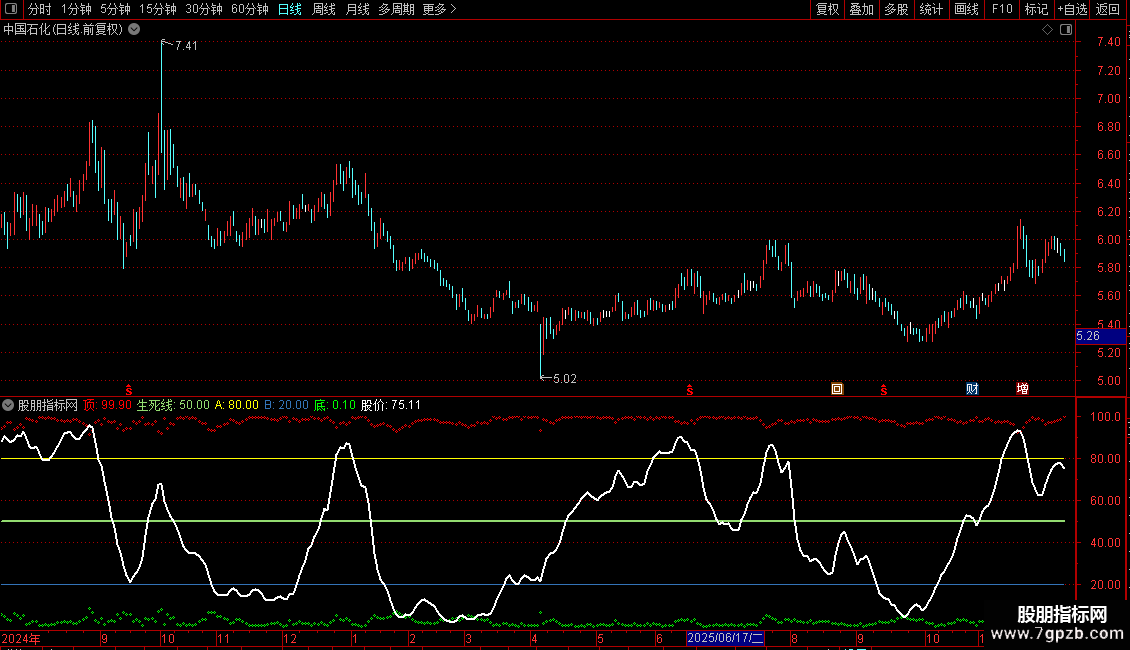Click the 6.00 price axis label
The width and height of the screenshot is (1130, 650).
click(x=1108, y=239)
